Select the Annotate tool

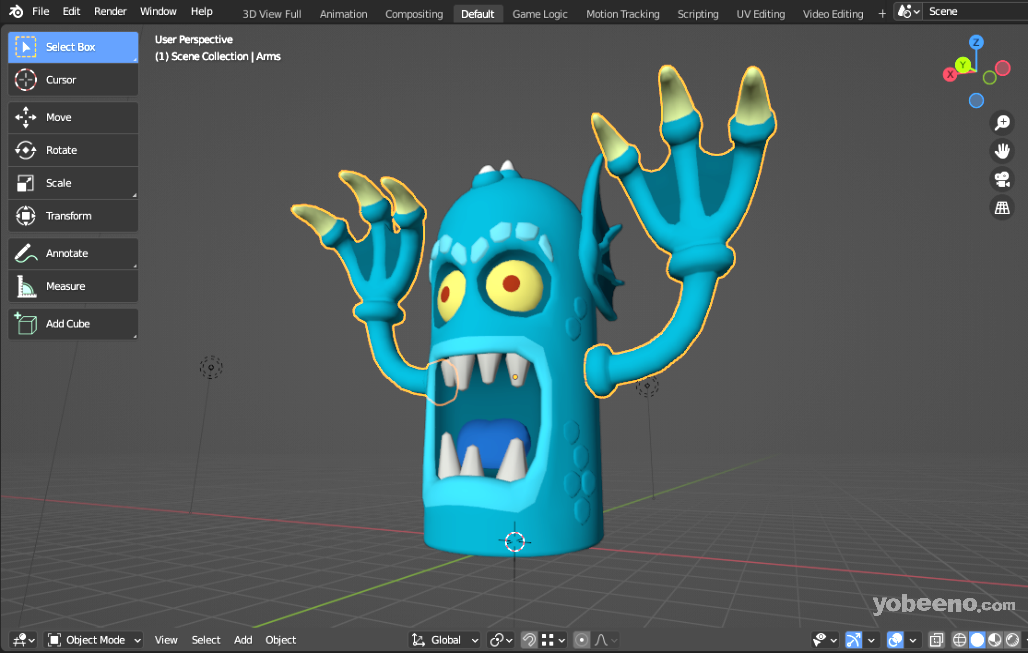[x=73, y=253]
